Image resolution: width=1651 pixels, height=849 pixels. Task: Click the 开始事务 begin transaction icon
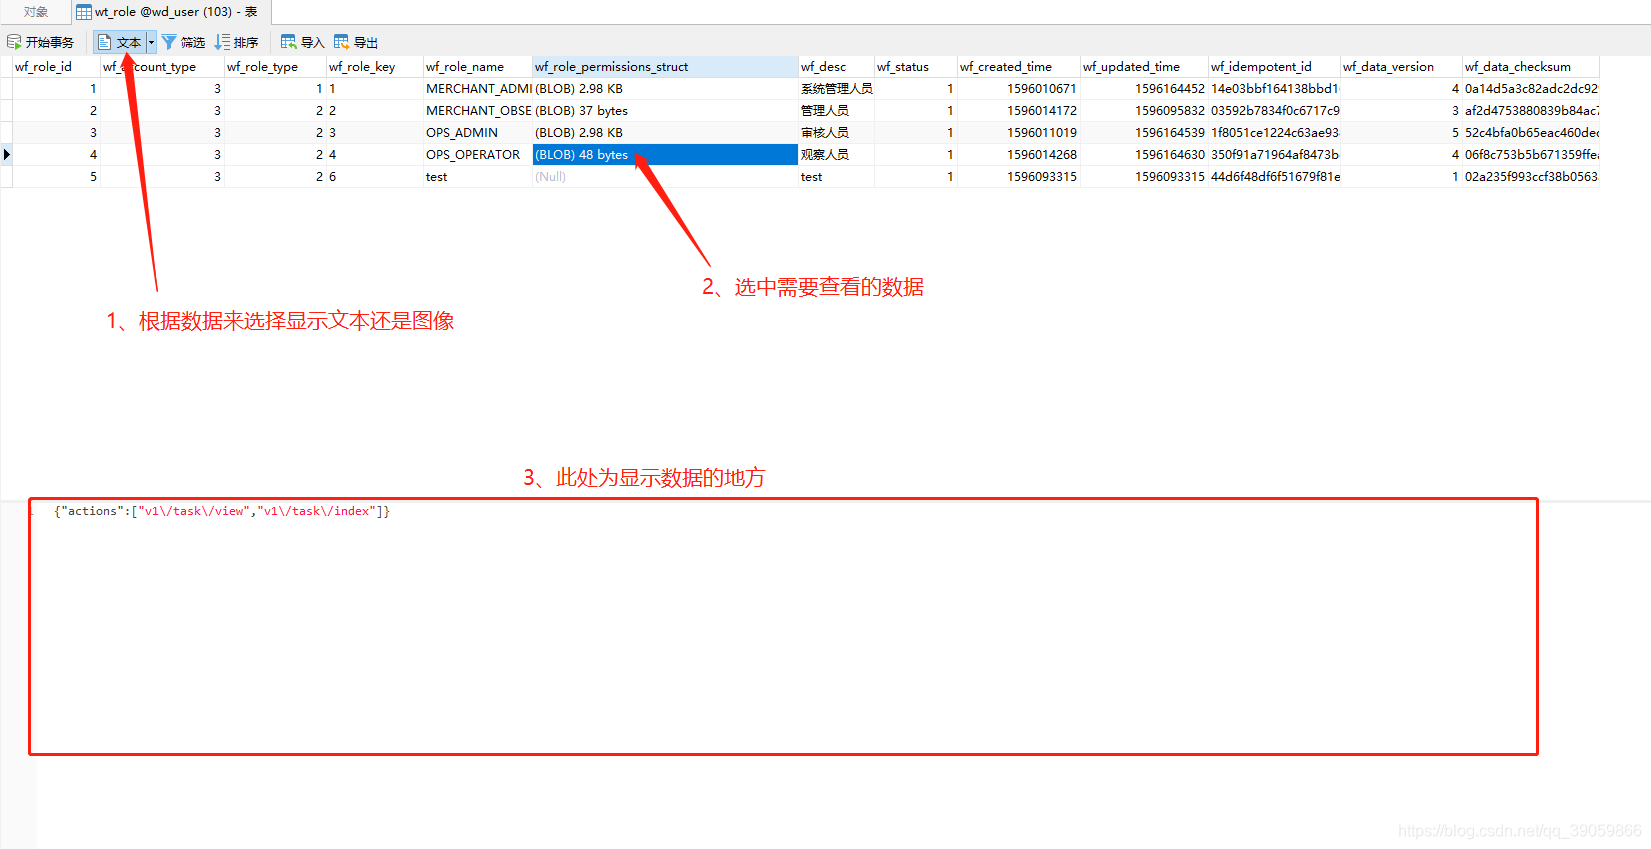point(14,42)
